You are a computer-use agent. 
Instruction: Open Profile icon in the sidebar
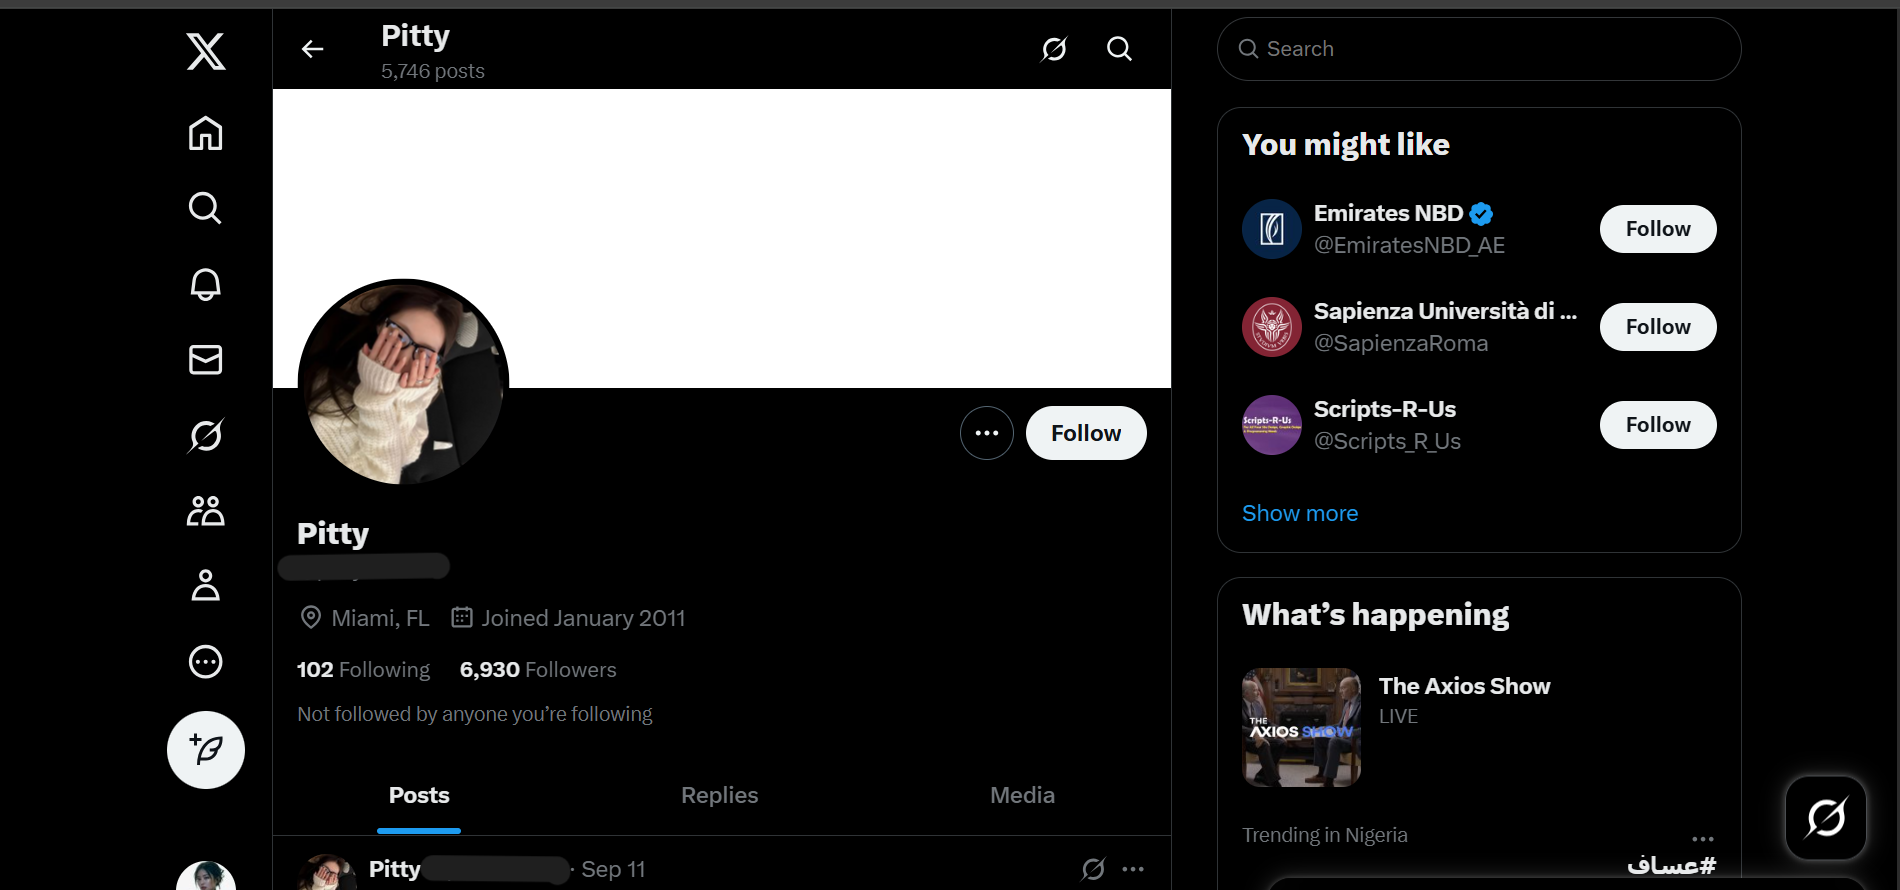click(x=206, y=586)
